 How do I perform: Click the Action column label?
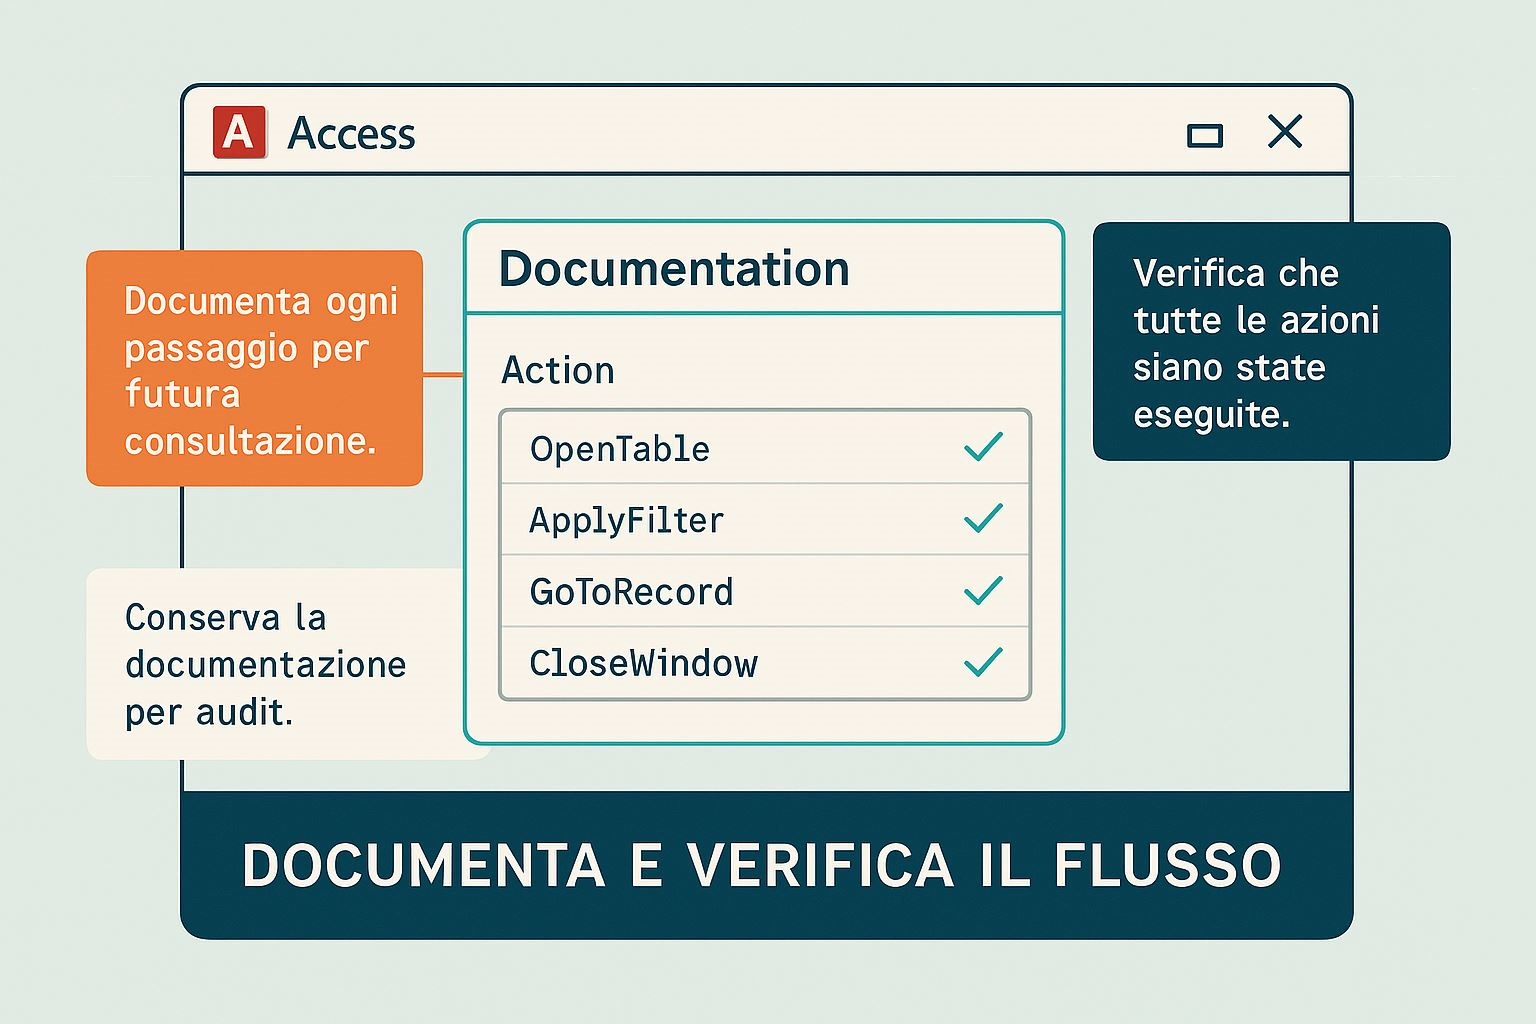(x=558, y=371)
